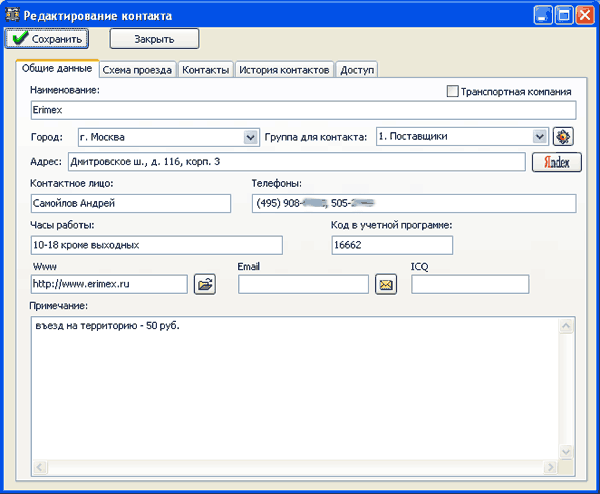Open address in Yandex maps button

[x=557, y=162]
